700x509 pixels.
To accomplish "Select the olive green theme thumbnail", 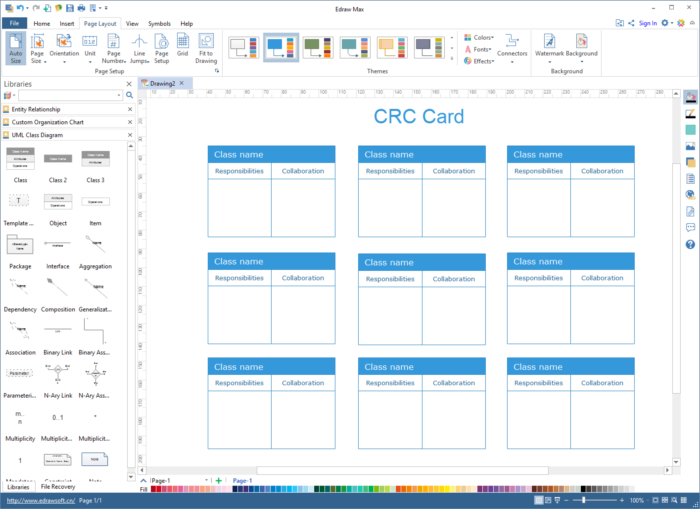I will point(318,47).
